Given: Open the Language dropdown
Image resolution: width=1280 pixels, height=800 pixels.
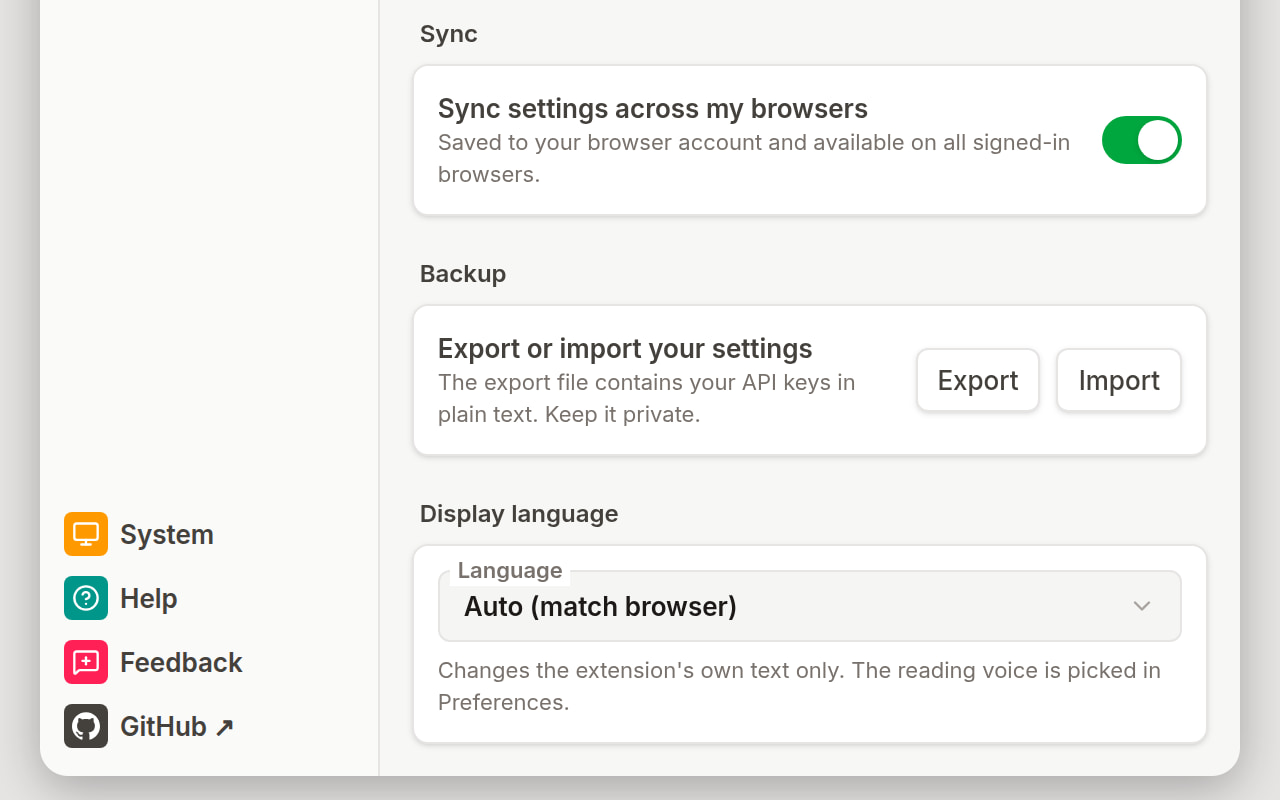Looking at the screenshot, I should [x=810, y=606].
